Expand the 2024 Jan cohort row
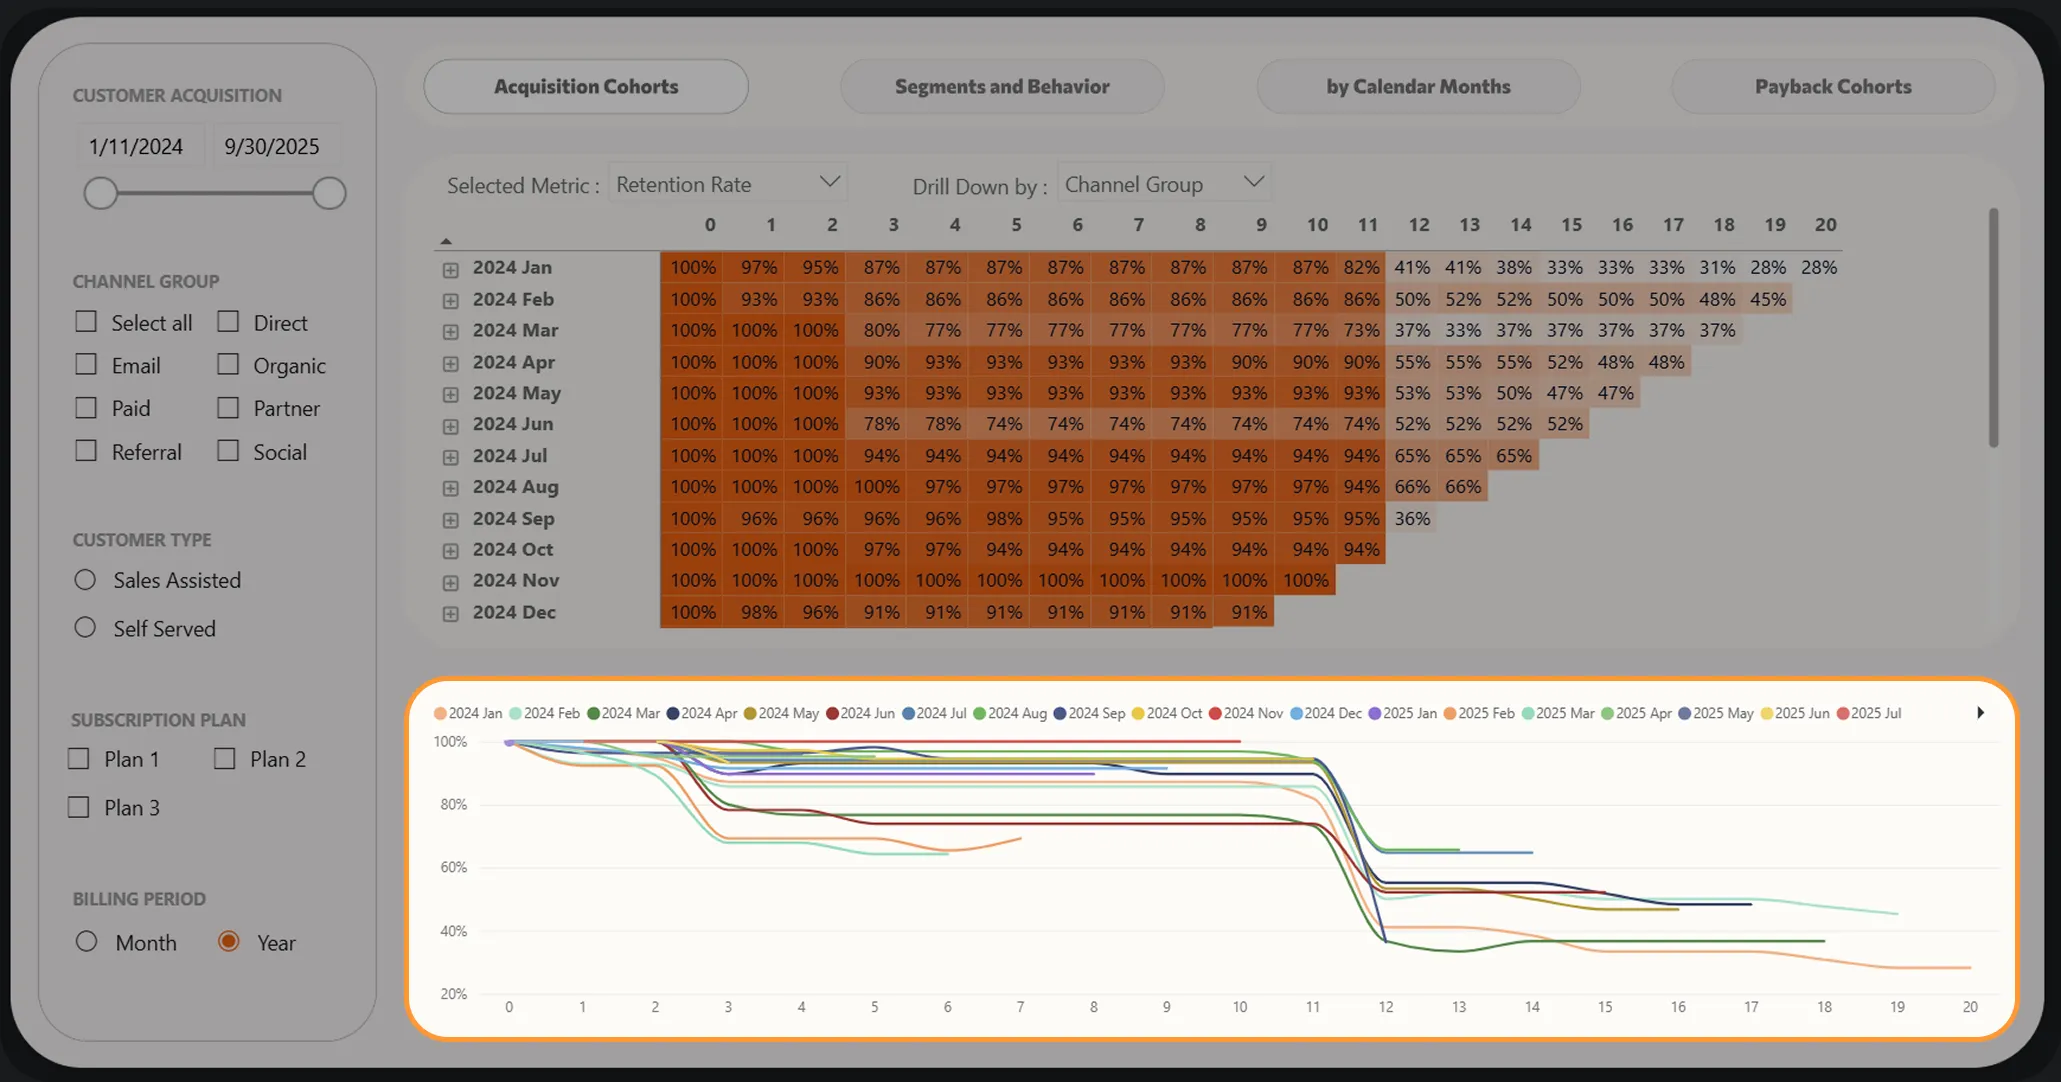 451,270
